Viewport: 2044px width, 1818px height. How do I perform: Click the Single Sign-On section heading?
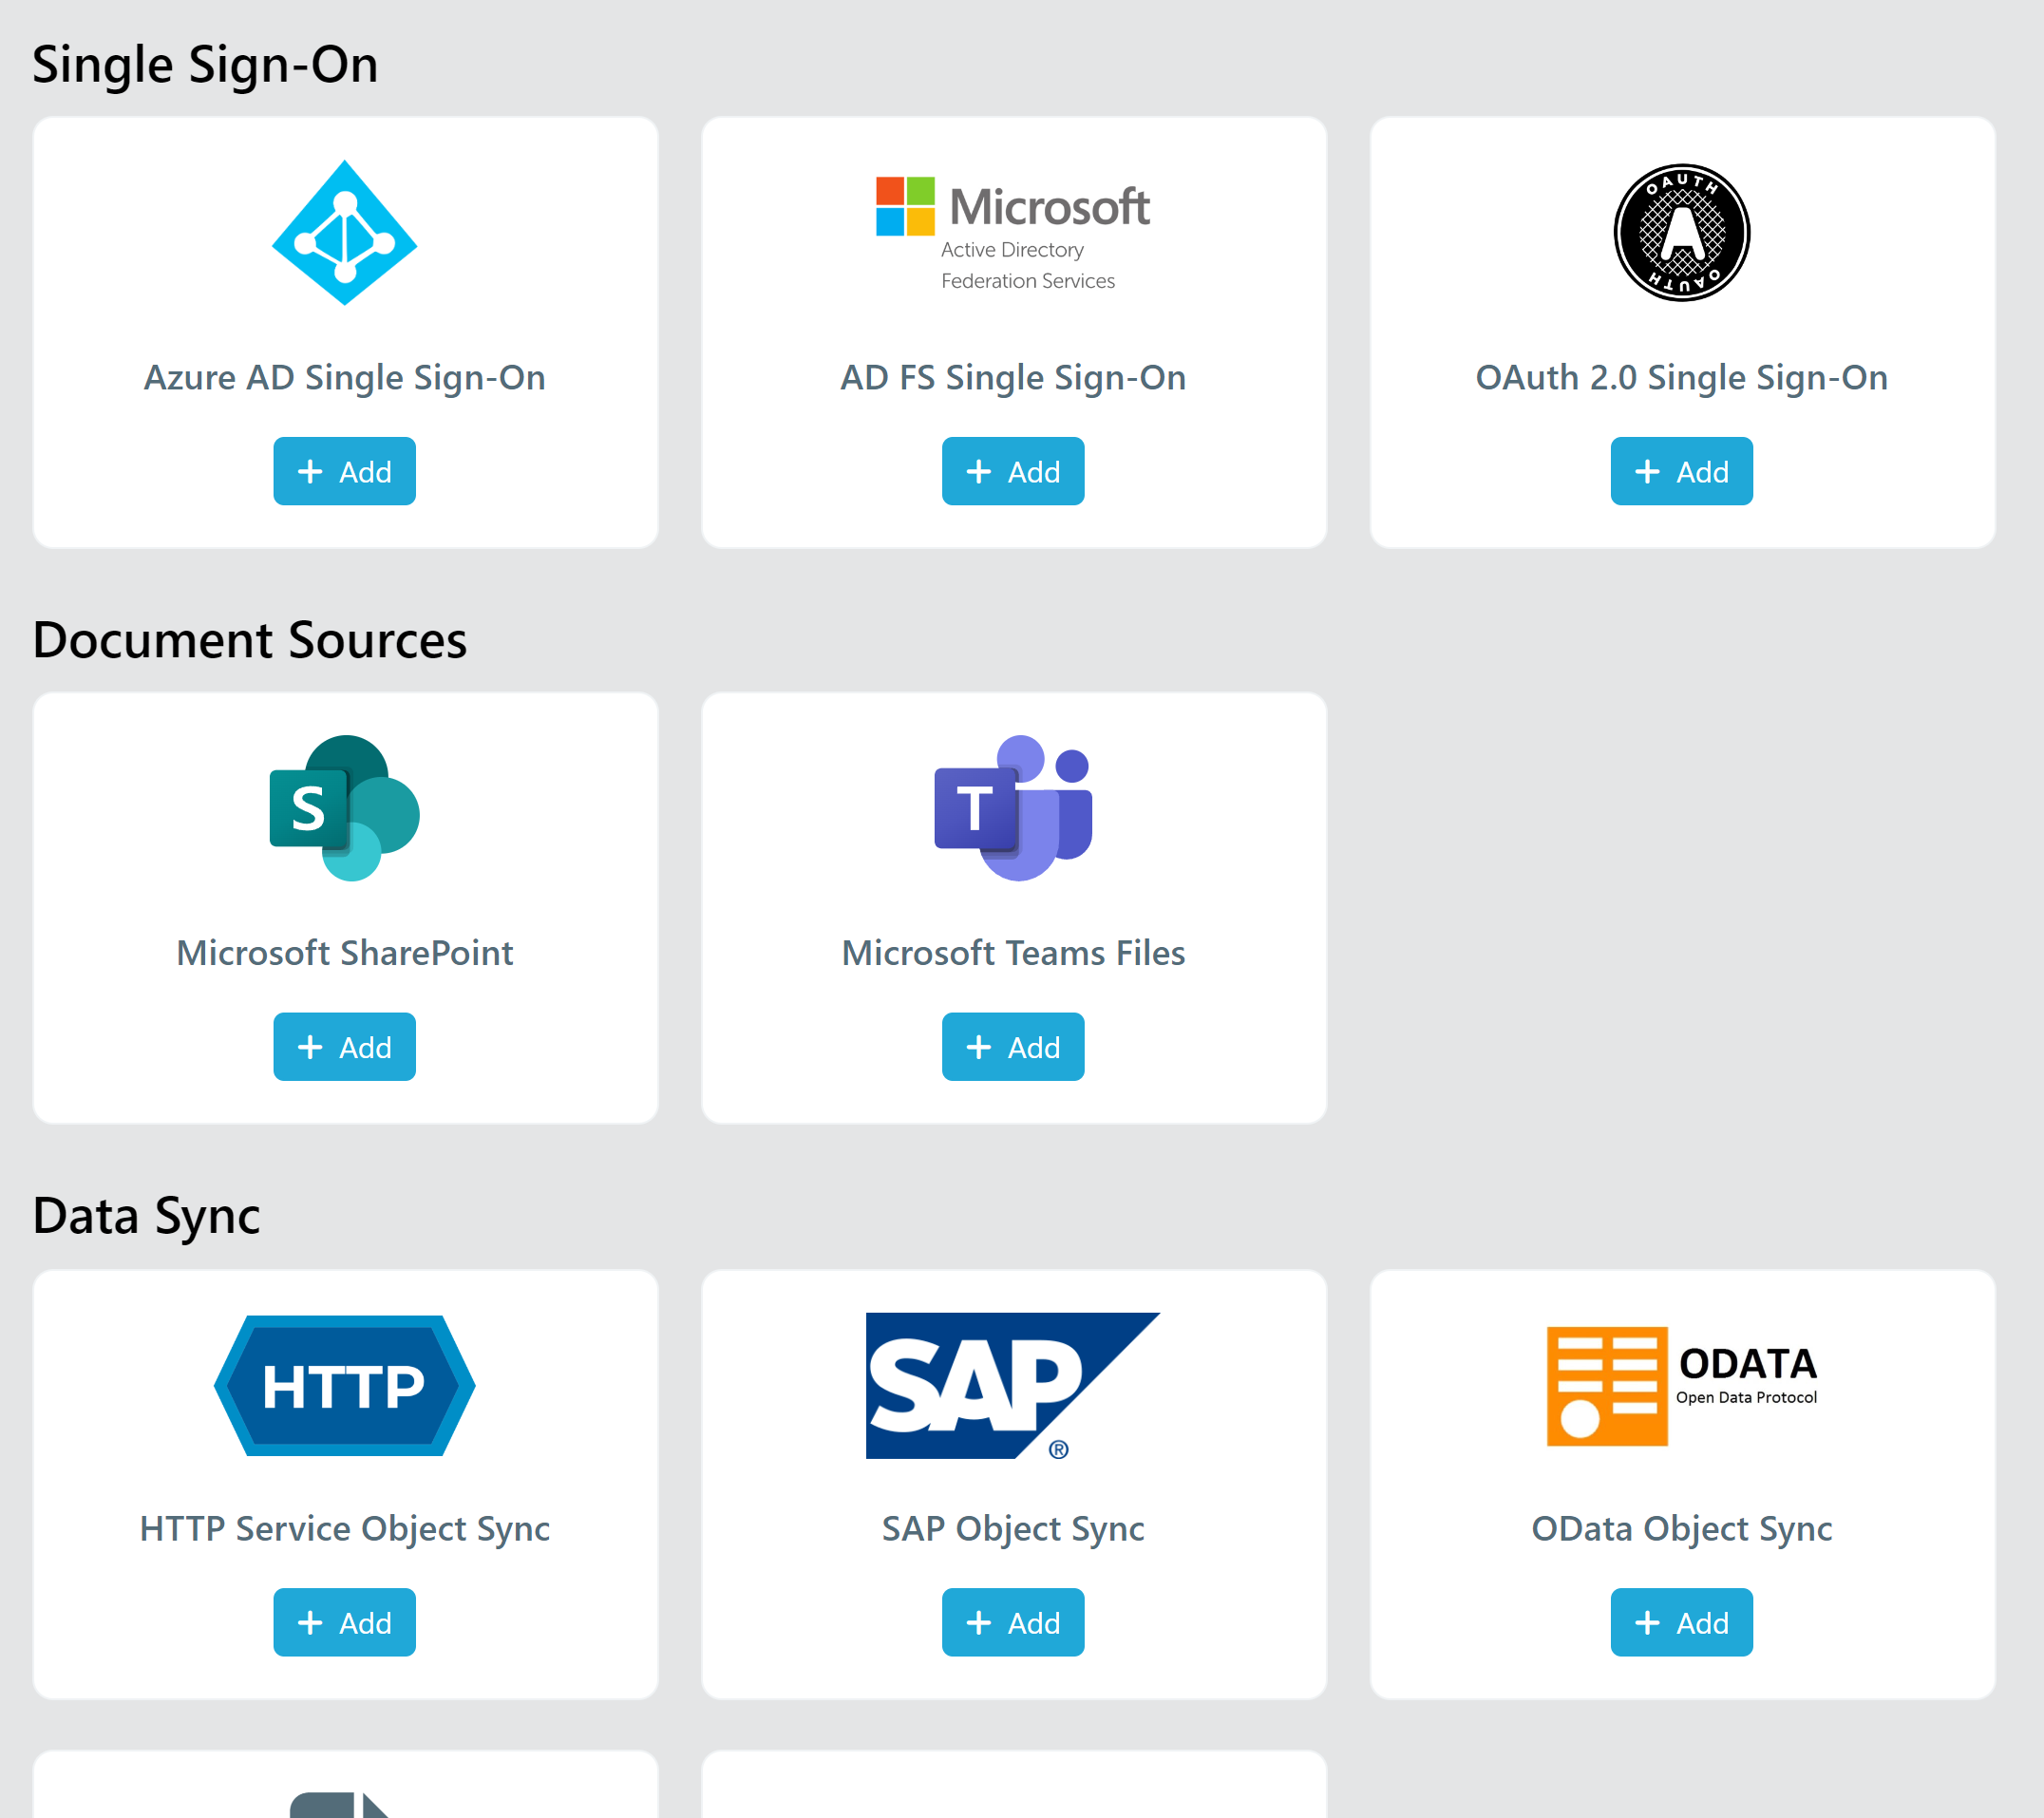[x=205, y=65]
